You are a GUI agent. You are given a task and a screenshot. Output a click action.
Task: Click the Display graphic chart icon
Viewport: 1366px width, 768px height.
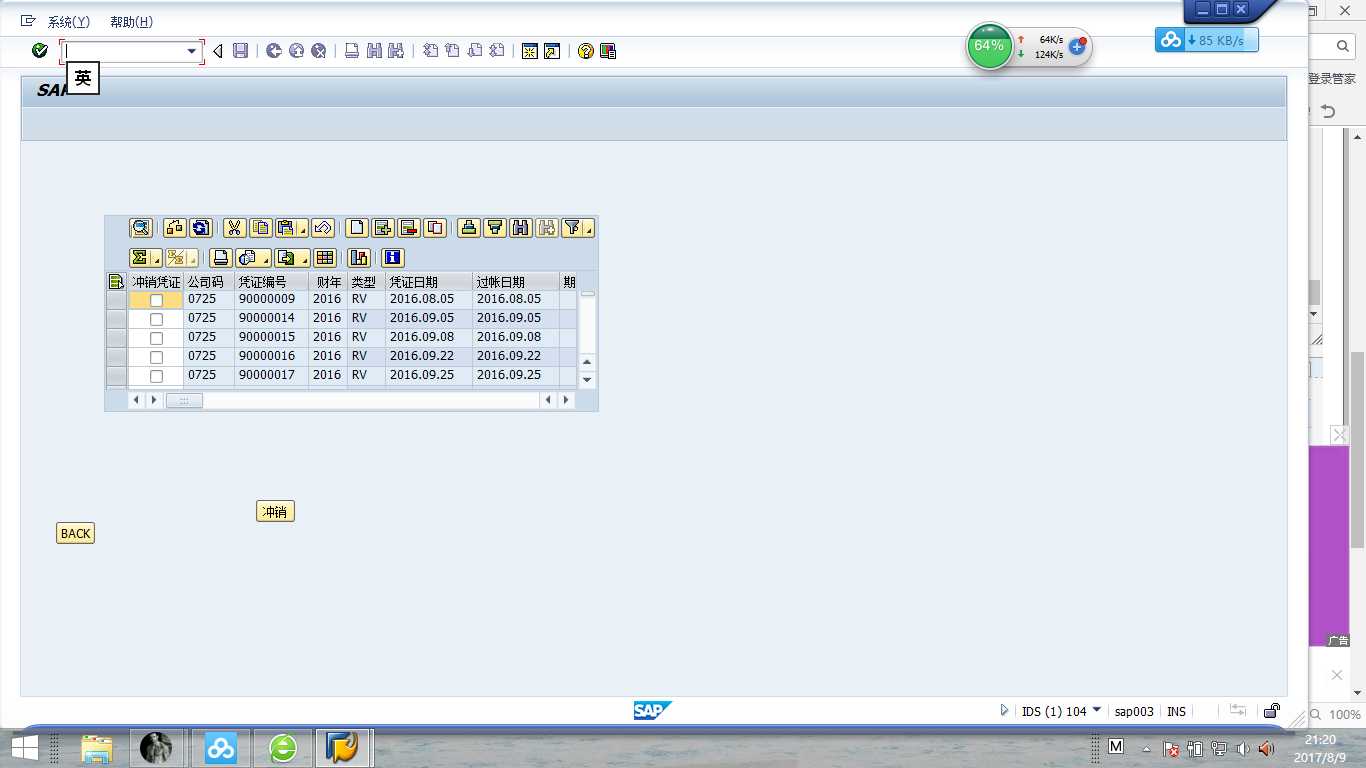pos(359,258)
